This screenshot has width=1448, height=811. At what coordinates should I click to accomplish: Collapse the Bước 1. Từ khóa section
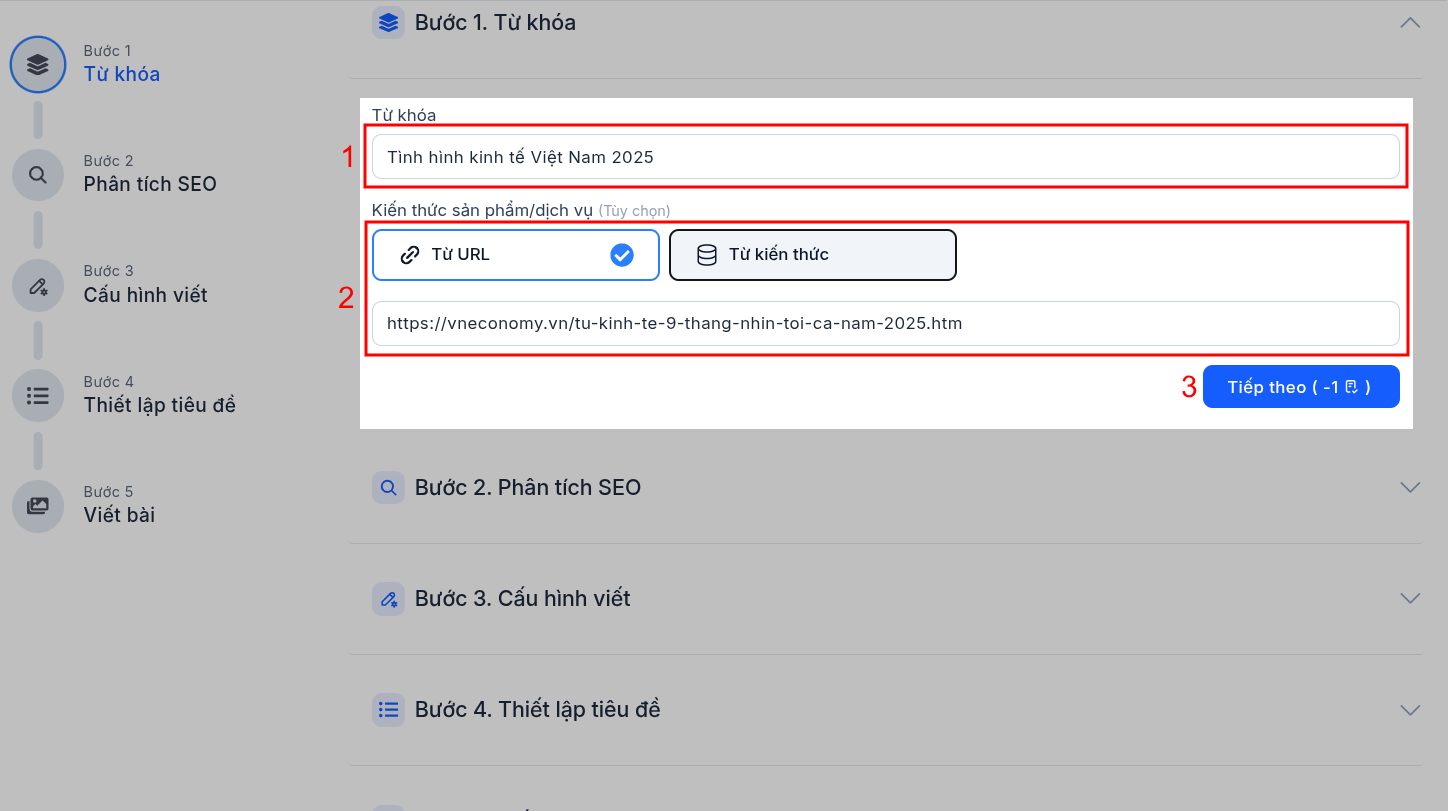1410,22
